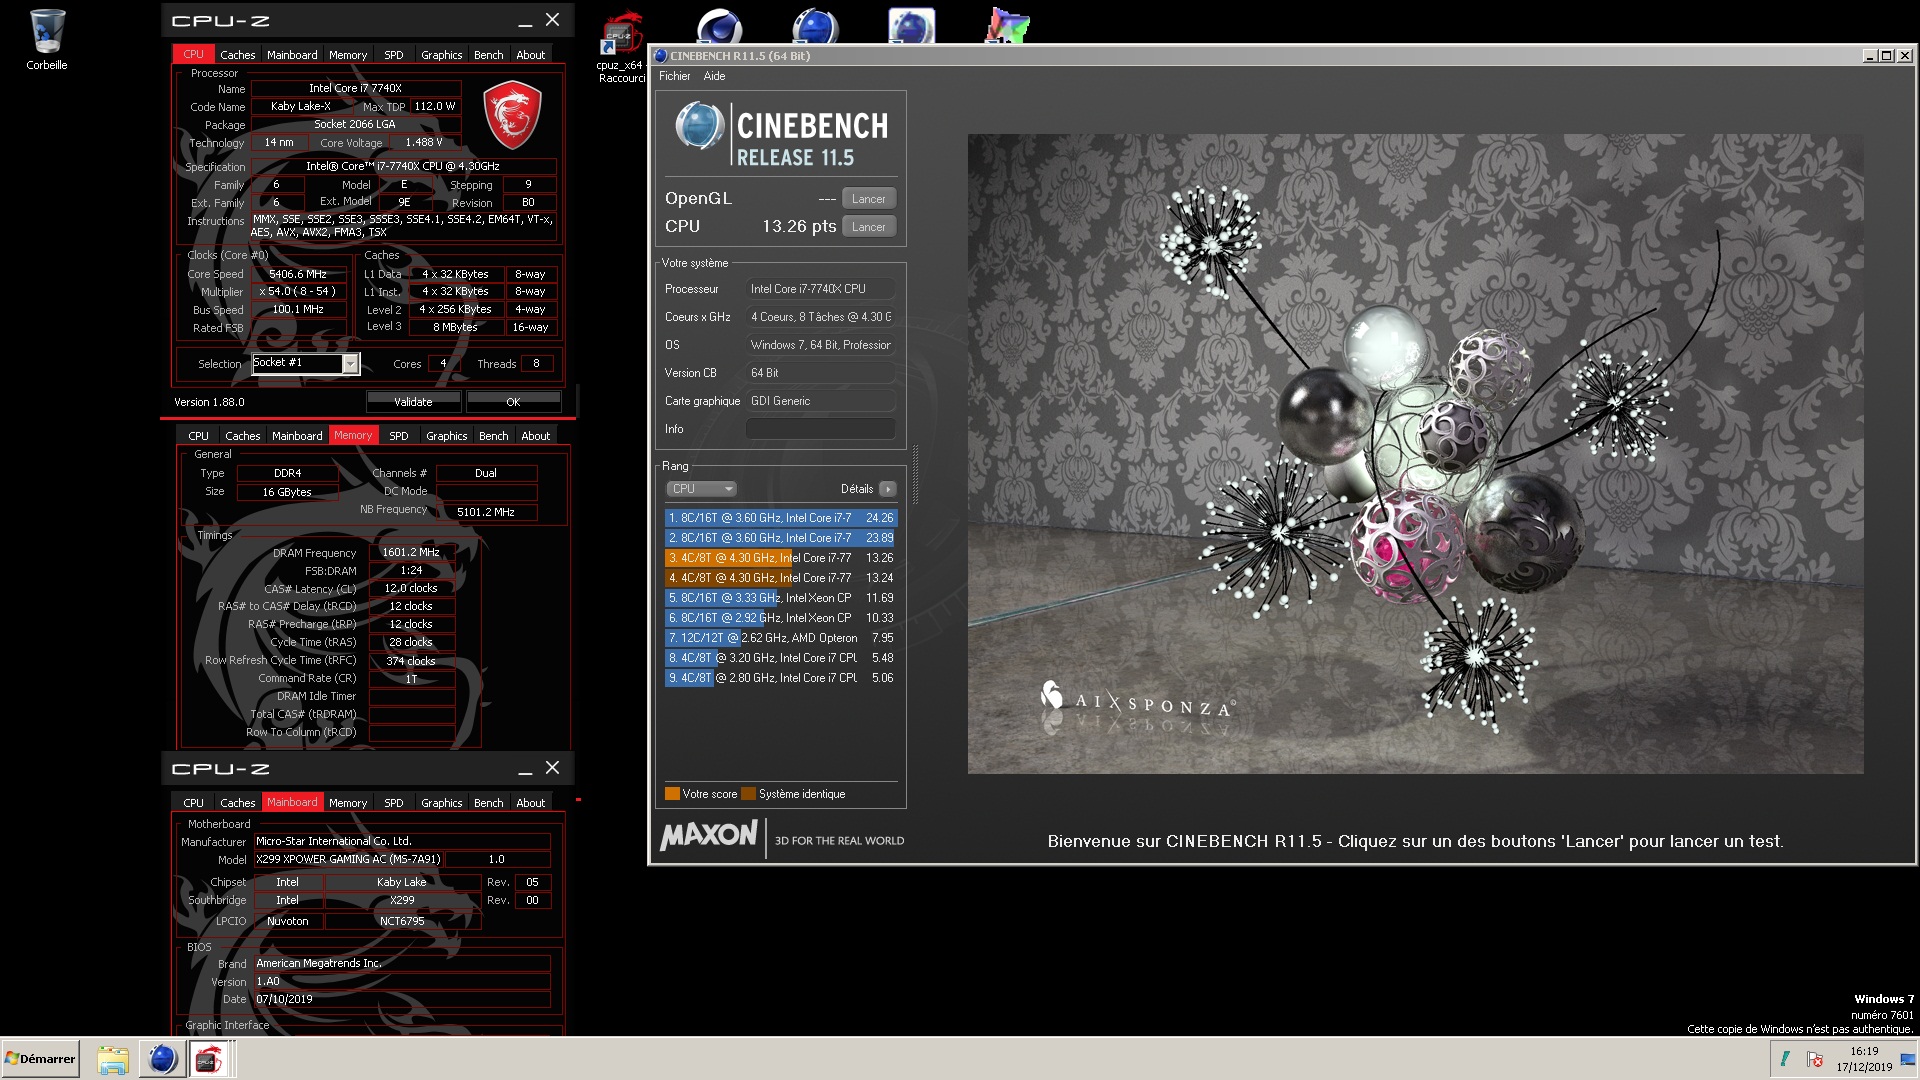This screenshot has height=1080, width=1920.
Task: Select the AMD Opteron ranking row
Action: click(780, 638)
